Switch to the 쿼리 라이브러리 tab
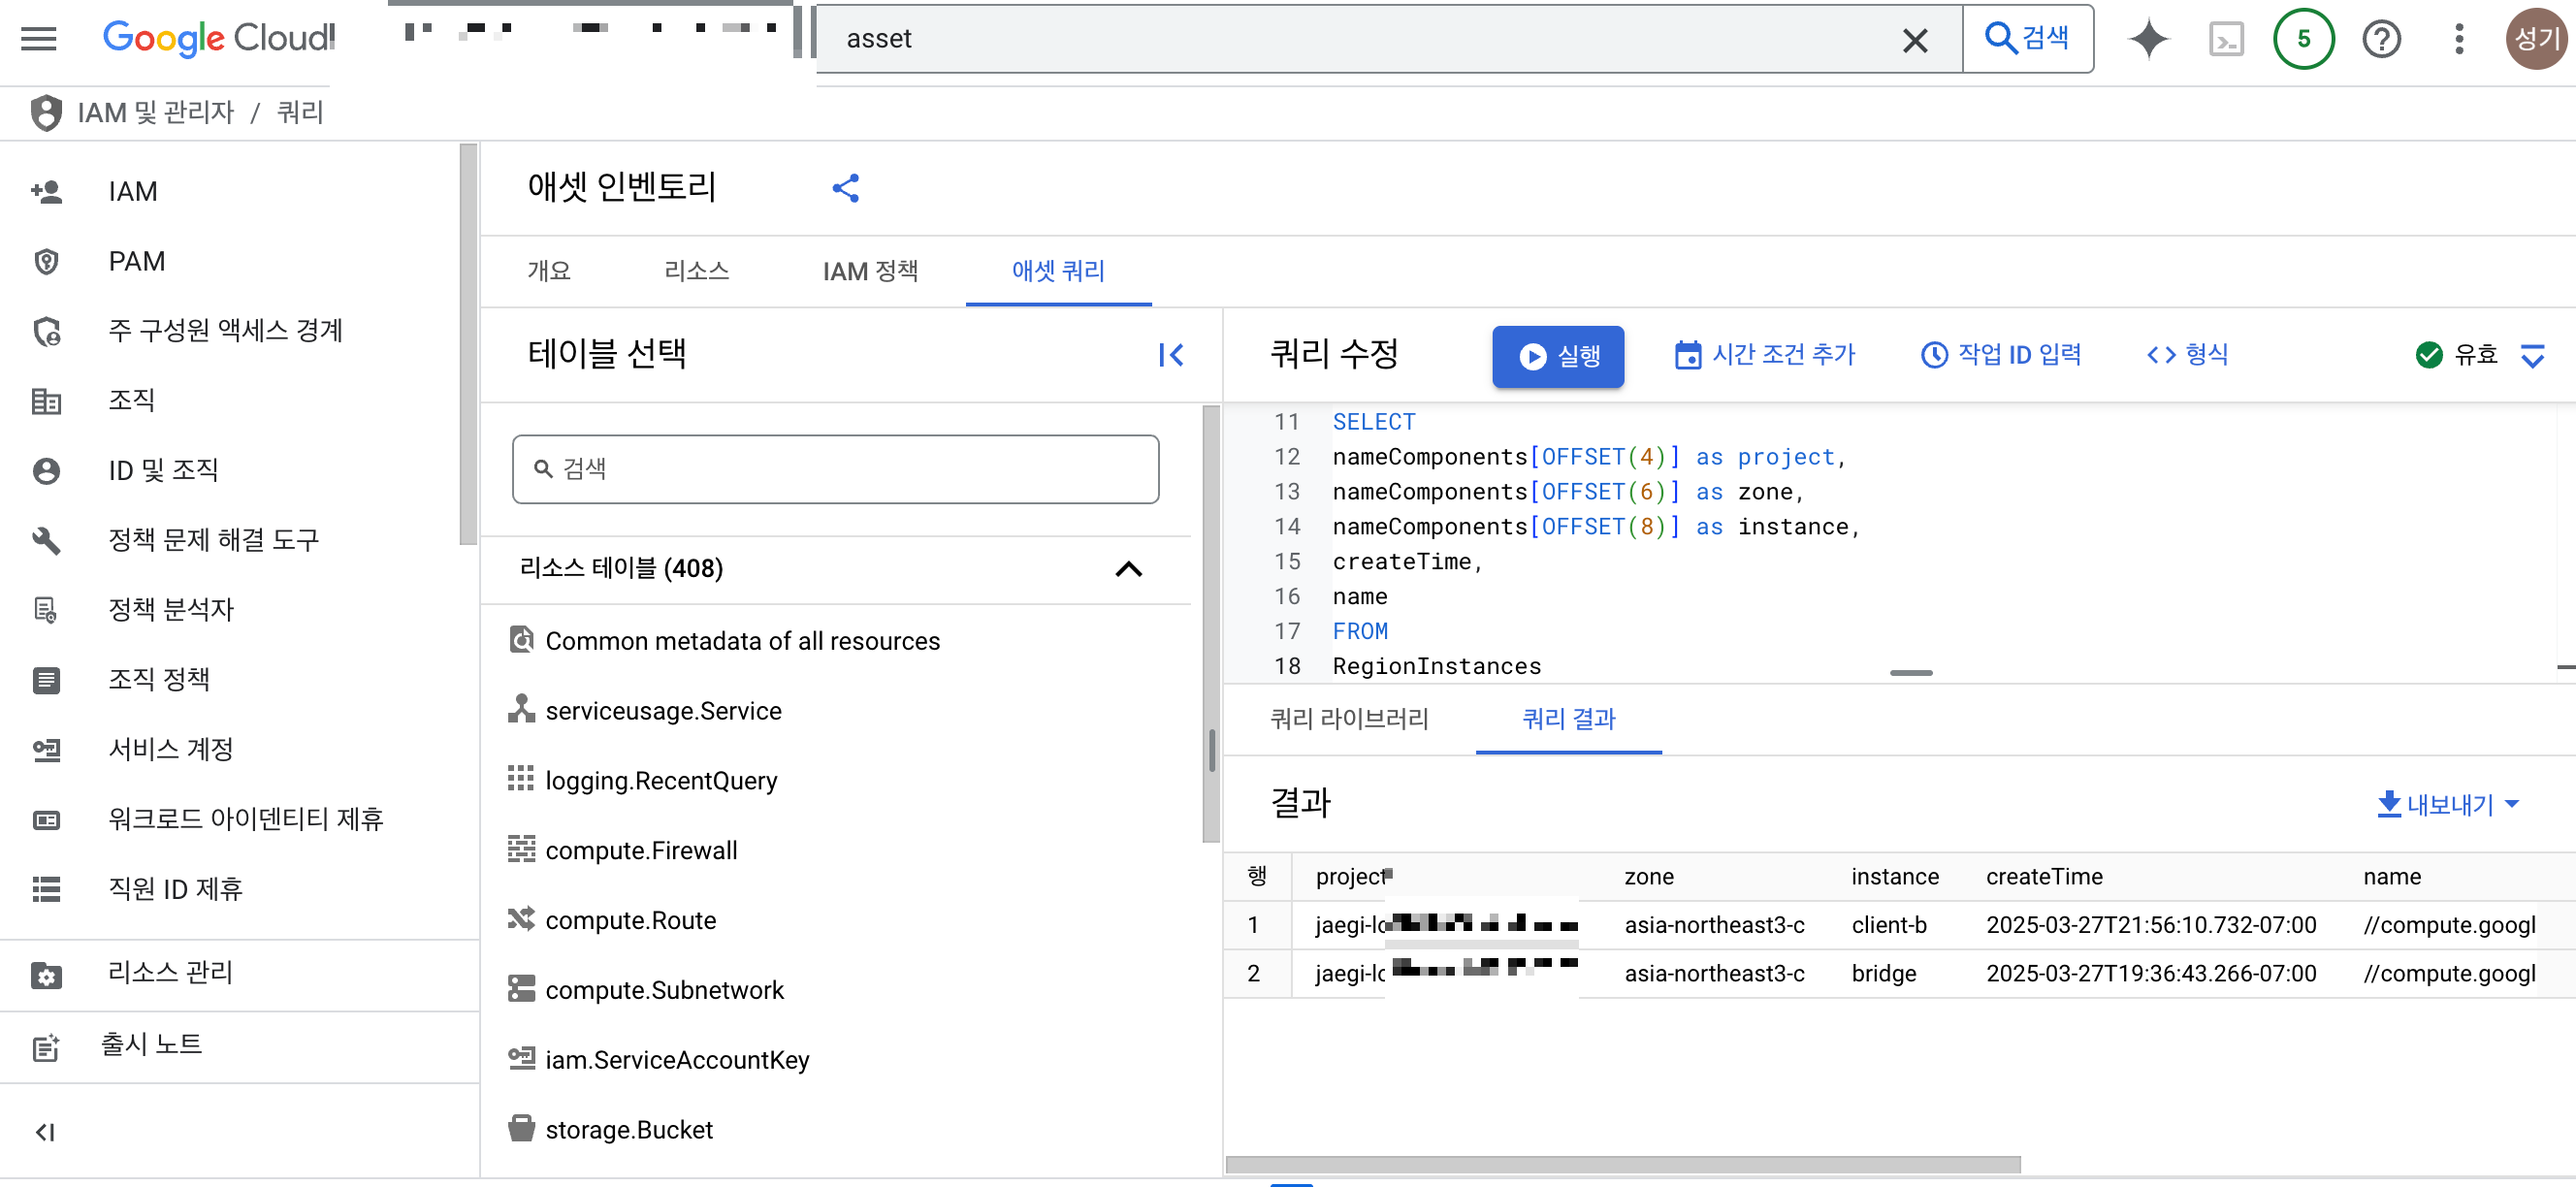The image size is (2576, 1187). pyautogui.click(x=1349, y=719)
